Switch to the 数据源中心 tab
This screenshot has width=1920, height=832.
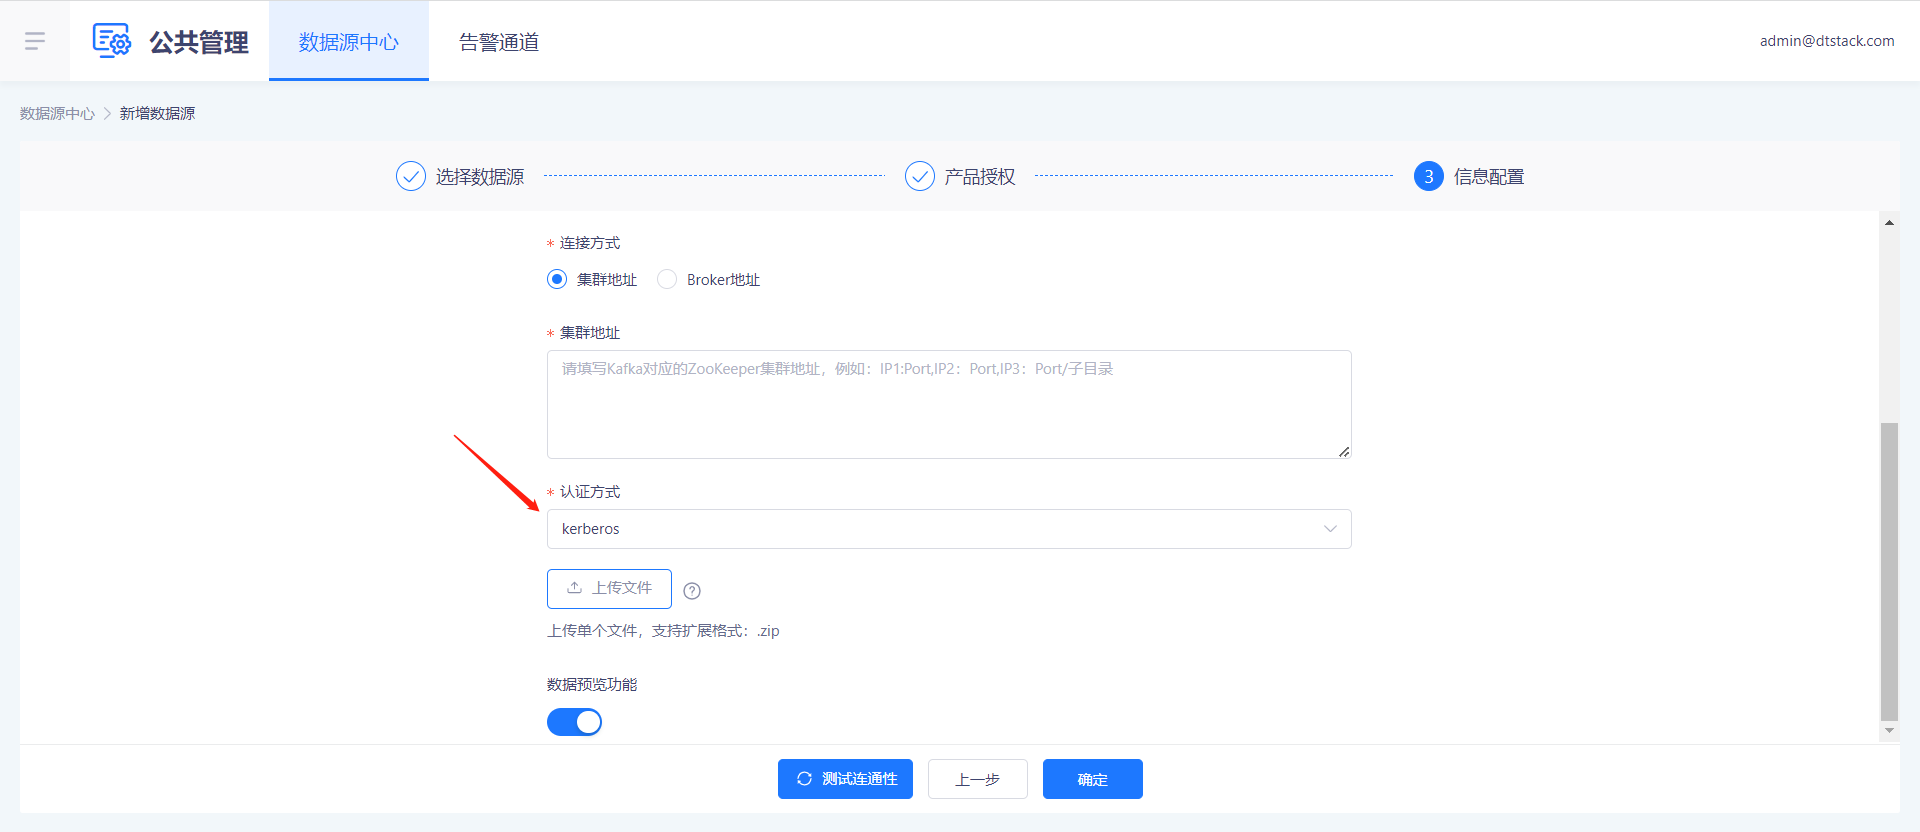(349, 42)
